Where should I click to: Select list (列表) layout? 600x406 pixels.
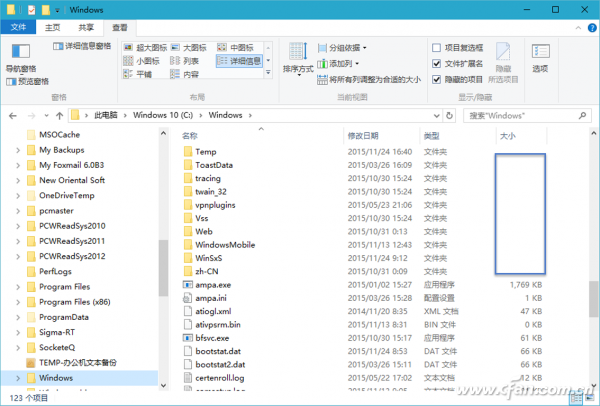tap(185, 61)
